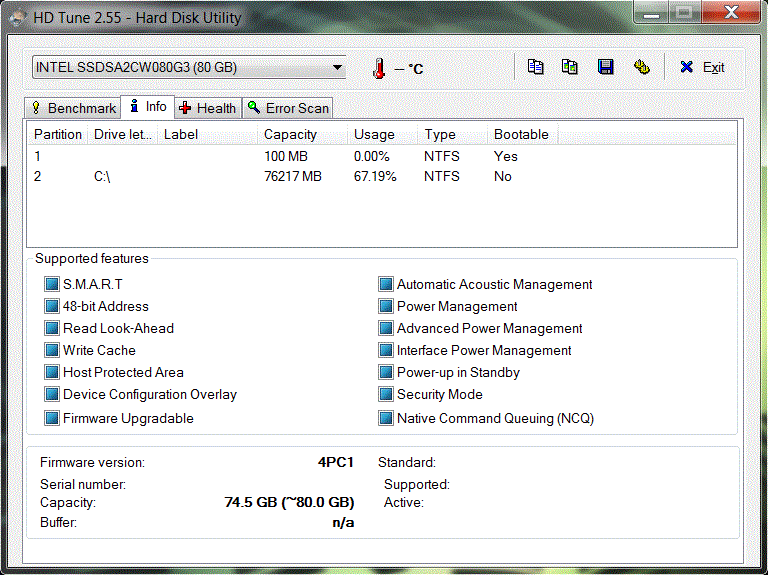This screenshot has width=768, height=575.
Task: Click the 76217 MB capacity value
Action: click(x=292, y=176)
